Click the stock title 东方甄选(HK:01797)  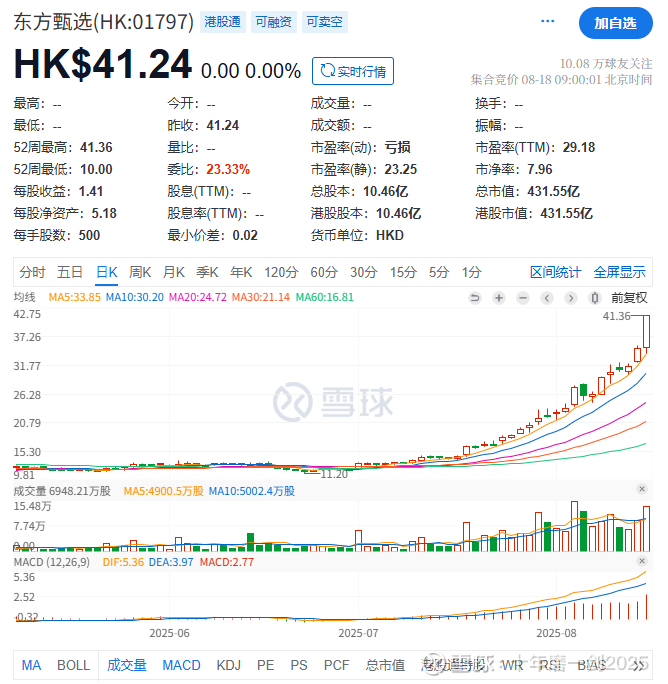tap(103, 22)
